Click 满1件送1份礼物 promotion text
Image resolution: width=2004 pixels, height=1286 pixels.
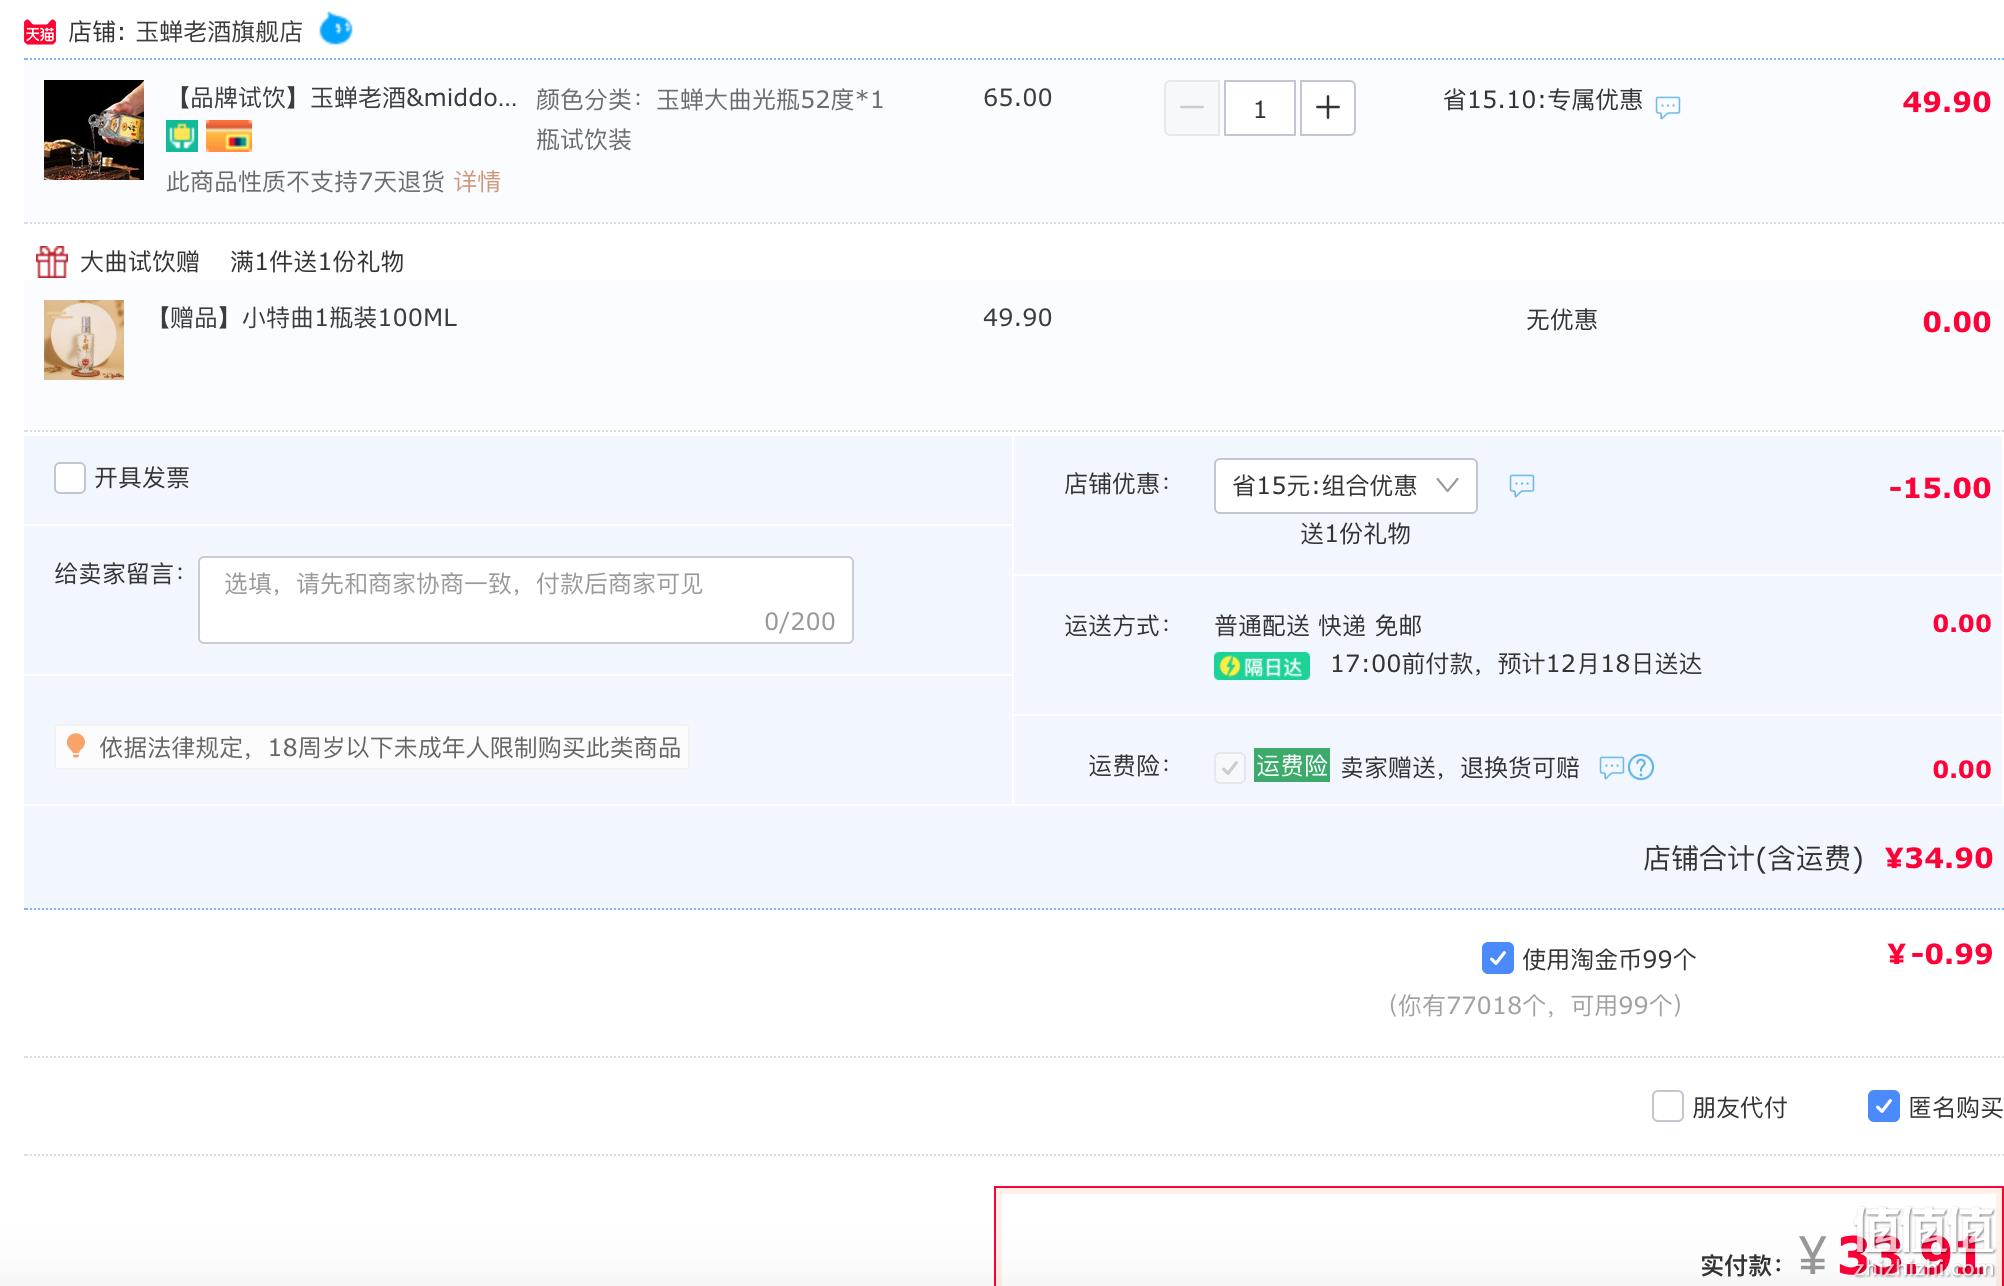[317, 262]
